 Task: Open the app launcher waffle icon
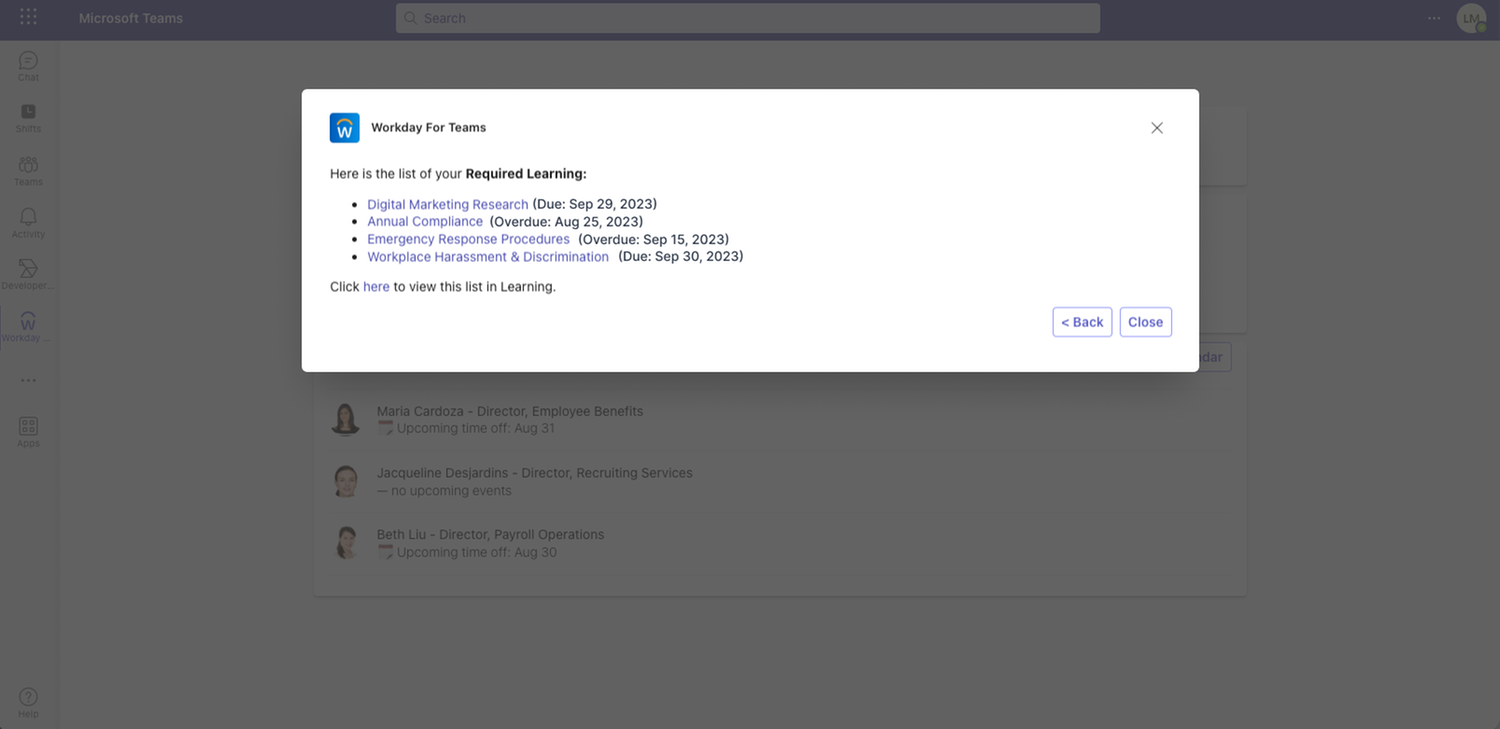click(x=28, y=18)
